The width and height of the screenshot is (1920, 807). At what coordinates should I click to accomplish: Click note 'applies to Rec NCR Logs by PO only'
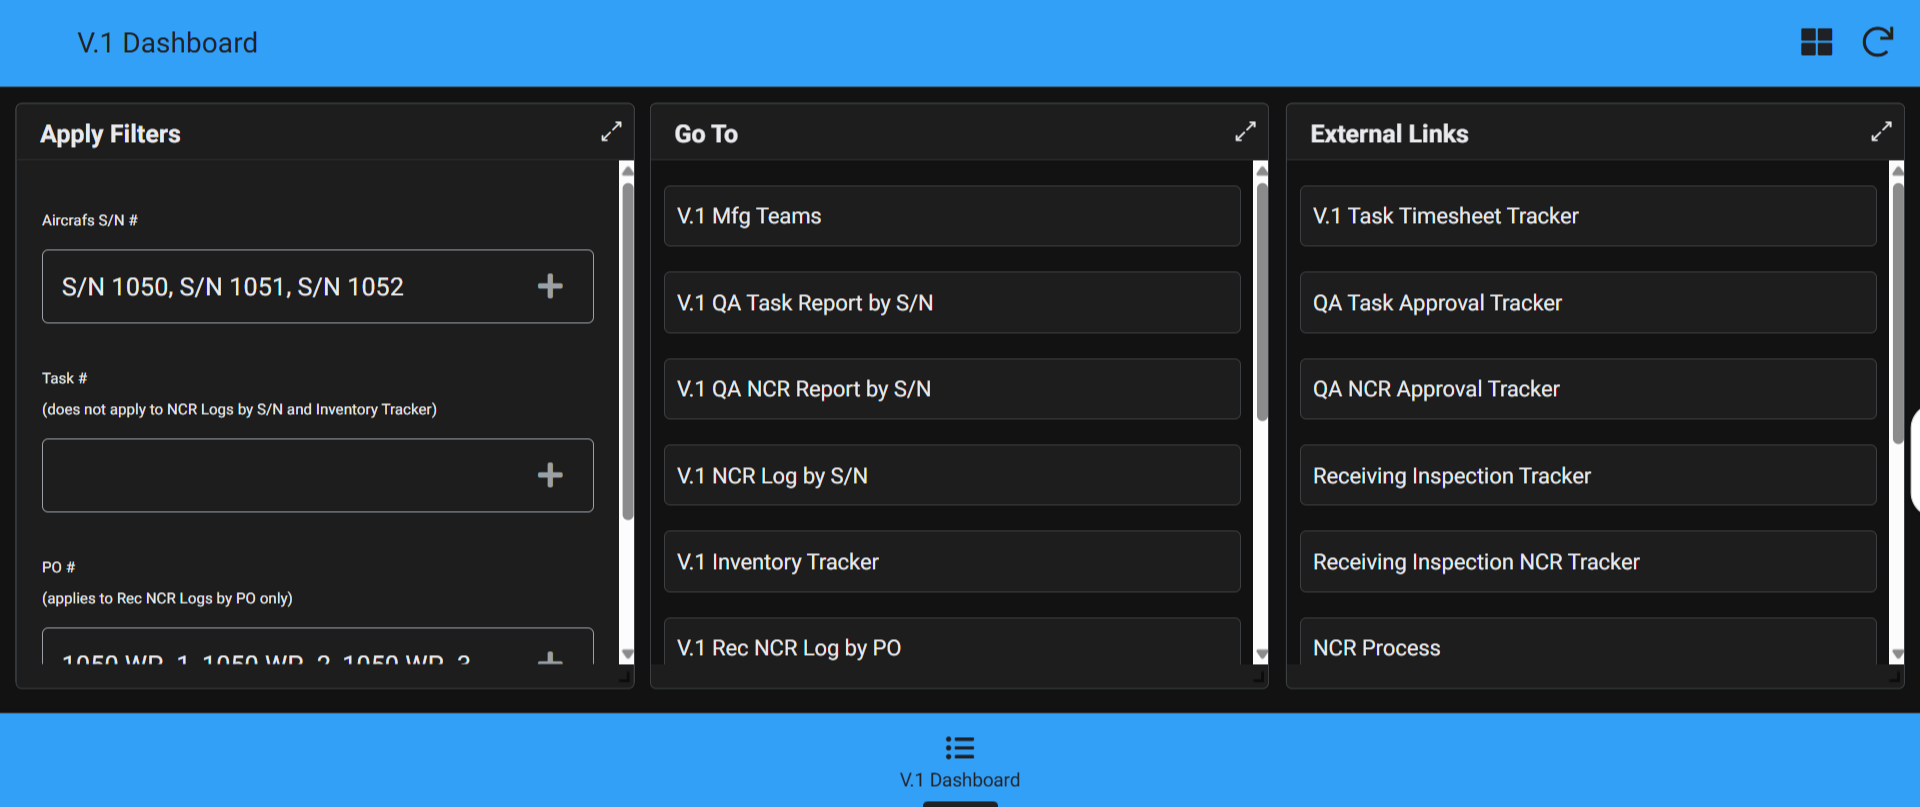(168, 598)
